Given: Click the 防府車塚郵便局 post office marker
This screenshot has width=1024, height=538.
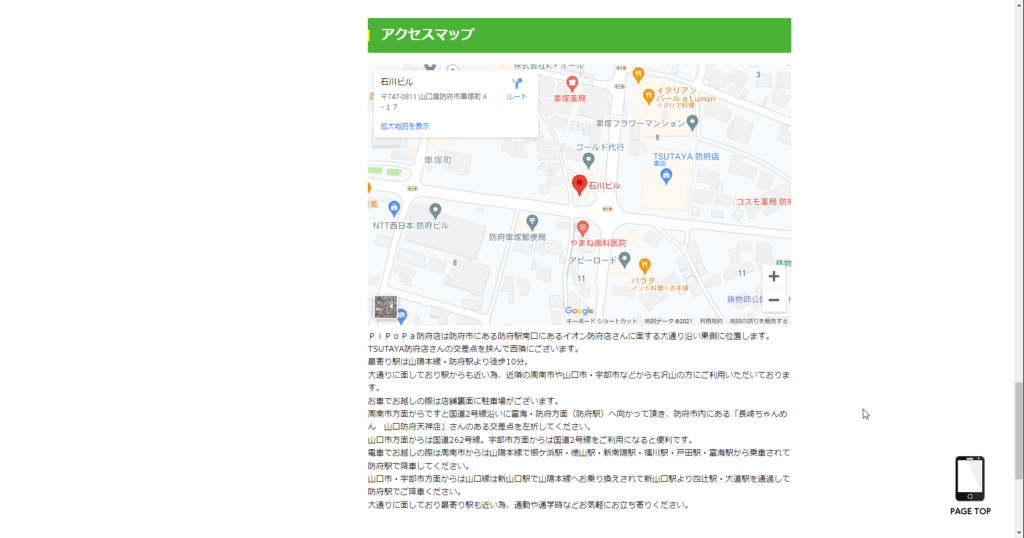Looking at the screenshot, I should pyautogui.click(x=532, y=222).
